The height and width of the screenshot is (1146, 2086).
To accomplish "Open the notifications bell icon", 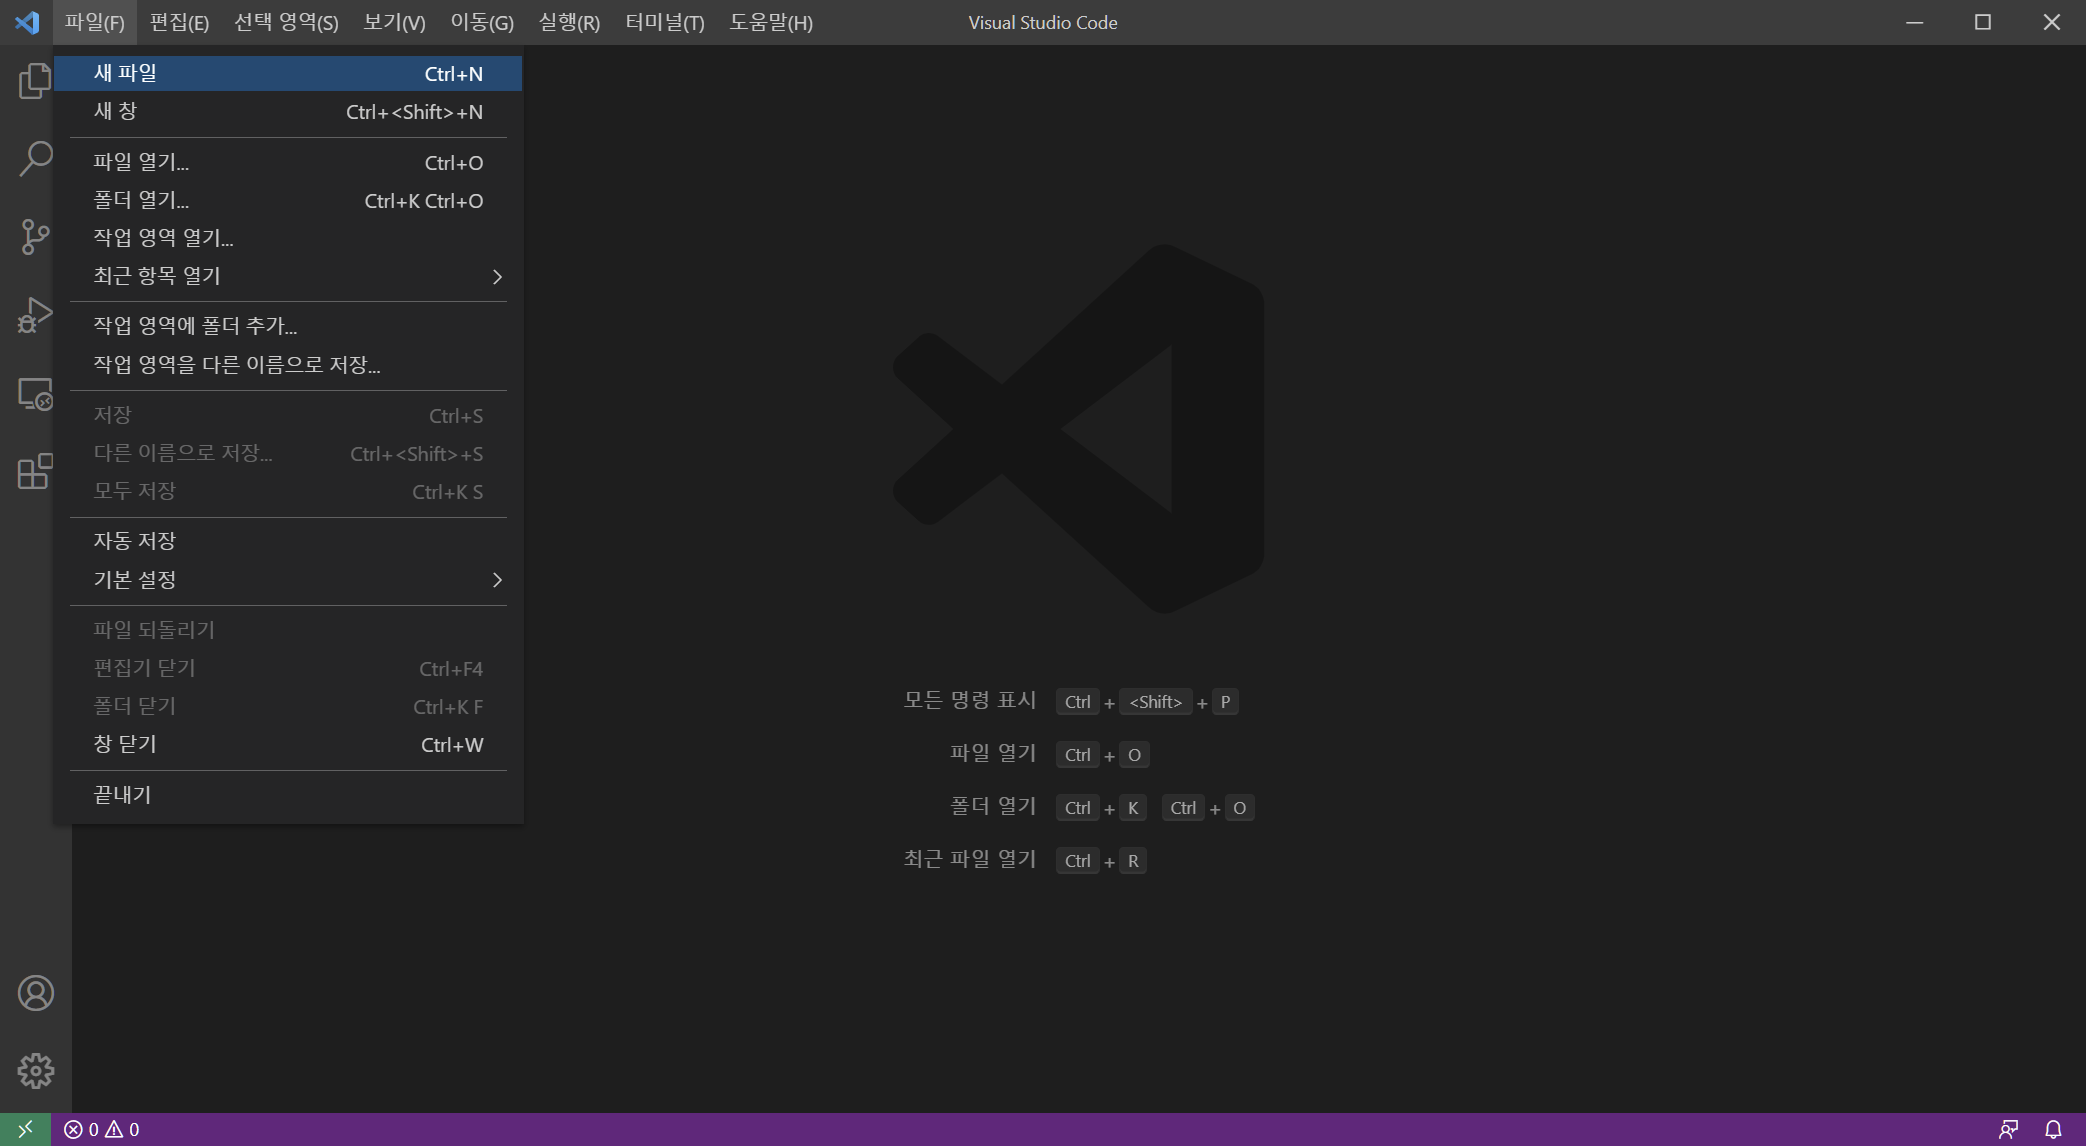I will point(2053,1129).
